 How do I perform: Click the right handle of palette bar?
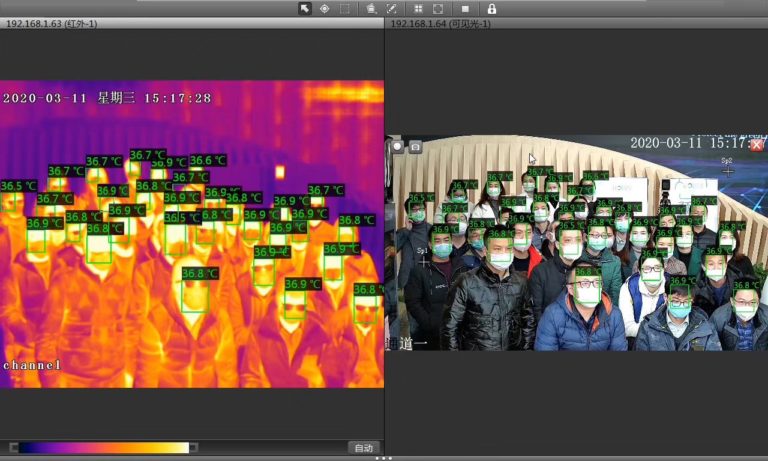(x=193, y=447)
